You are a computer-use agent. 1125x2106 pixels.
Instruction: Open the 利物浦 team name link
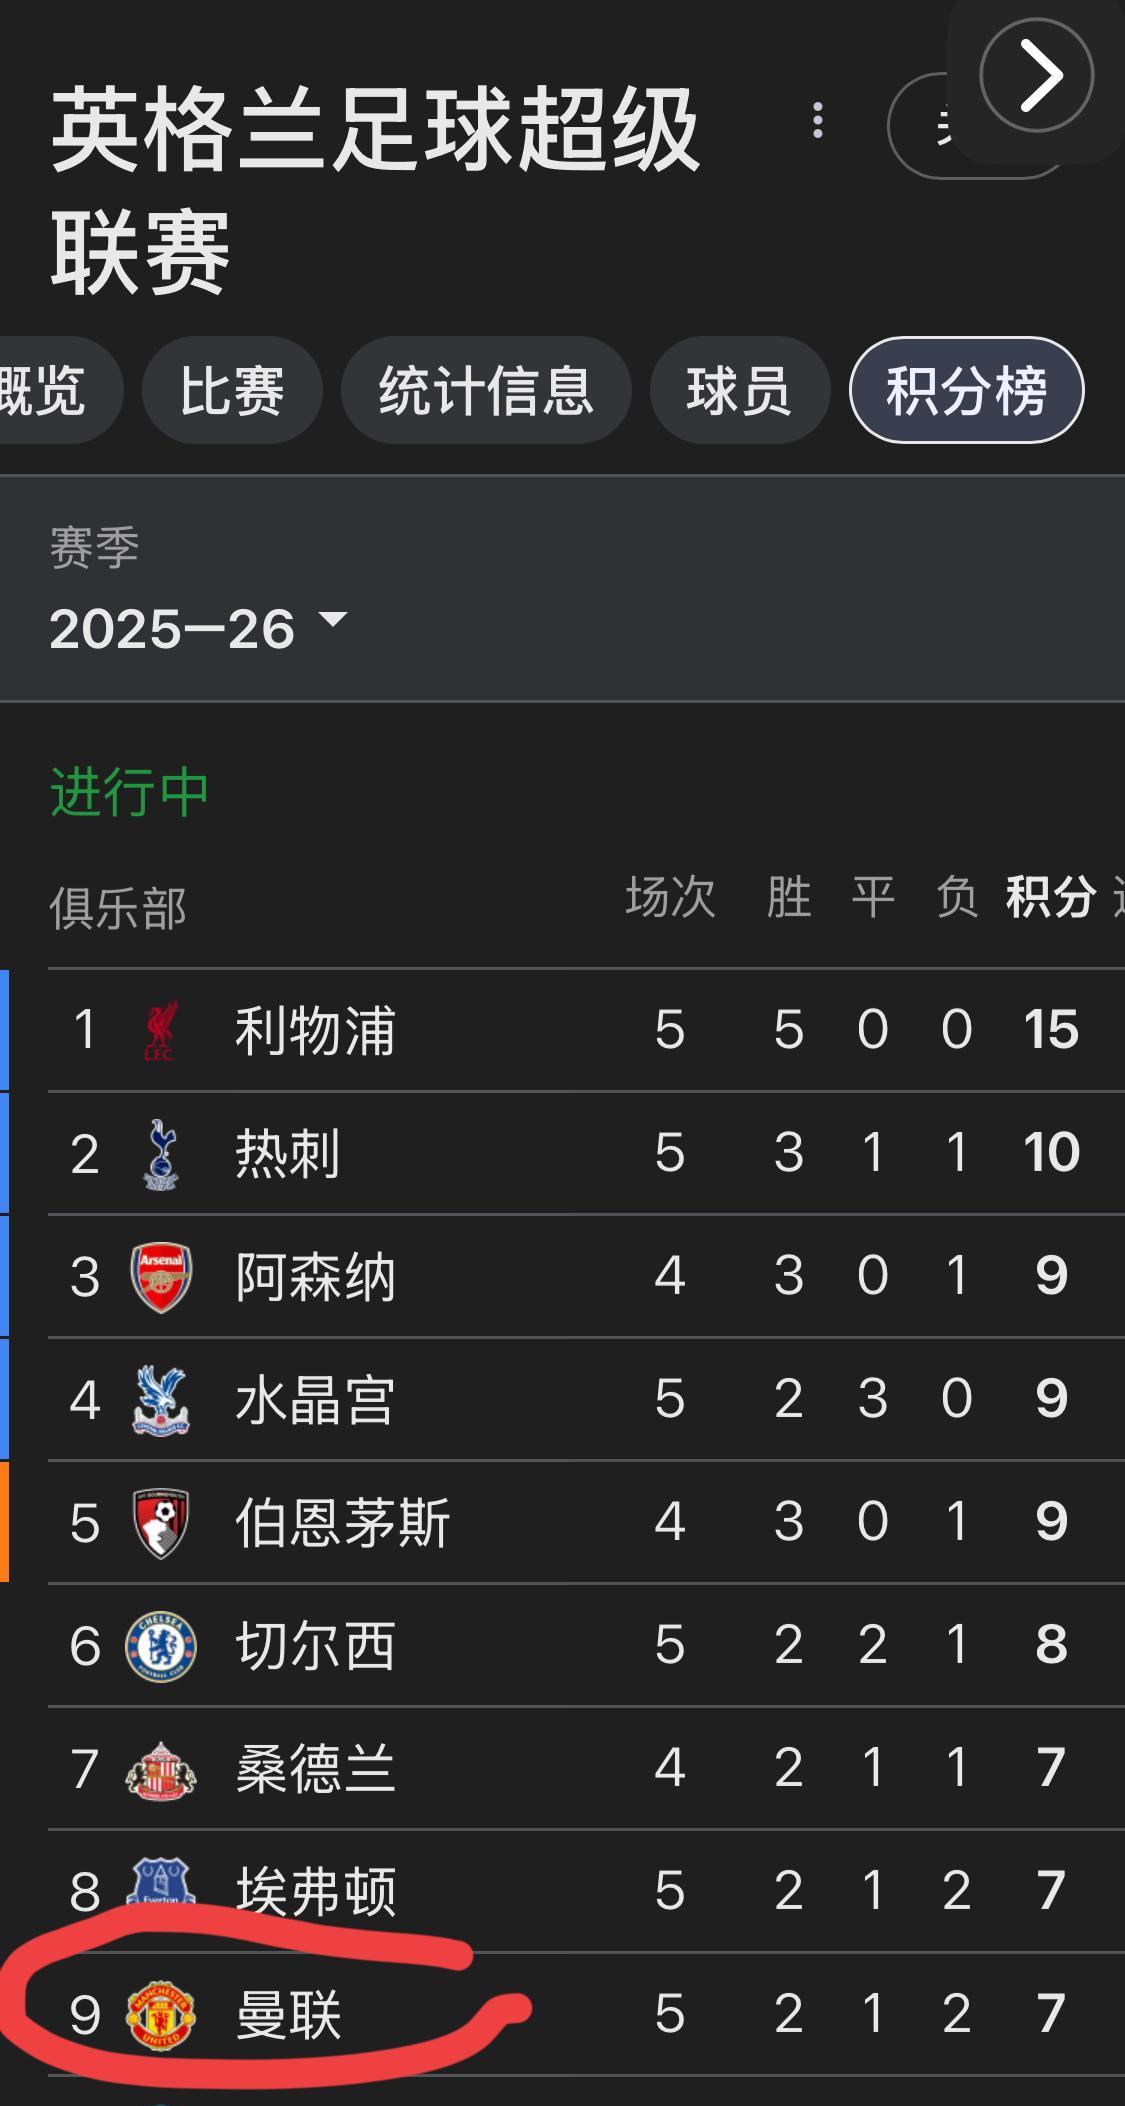pos(315,1030)
